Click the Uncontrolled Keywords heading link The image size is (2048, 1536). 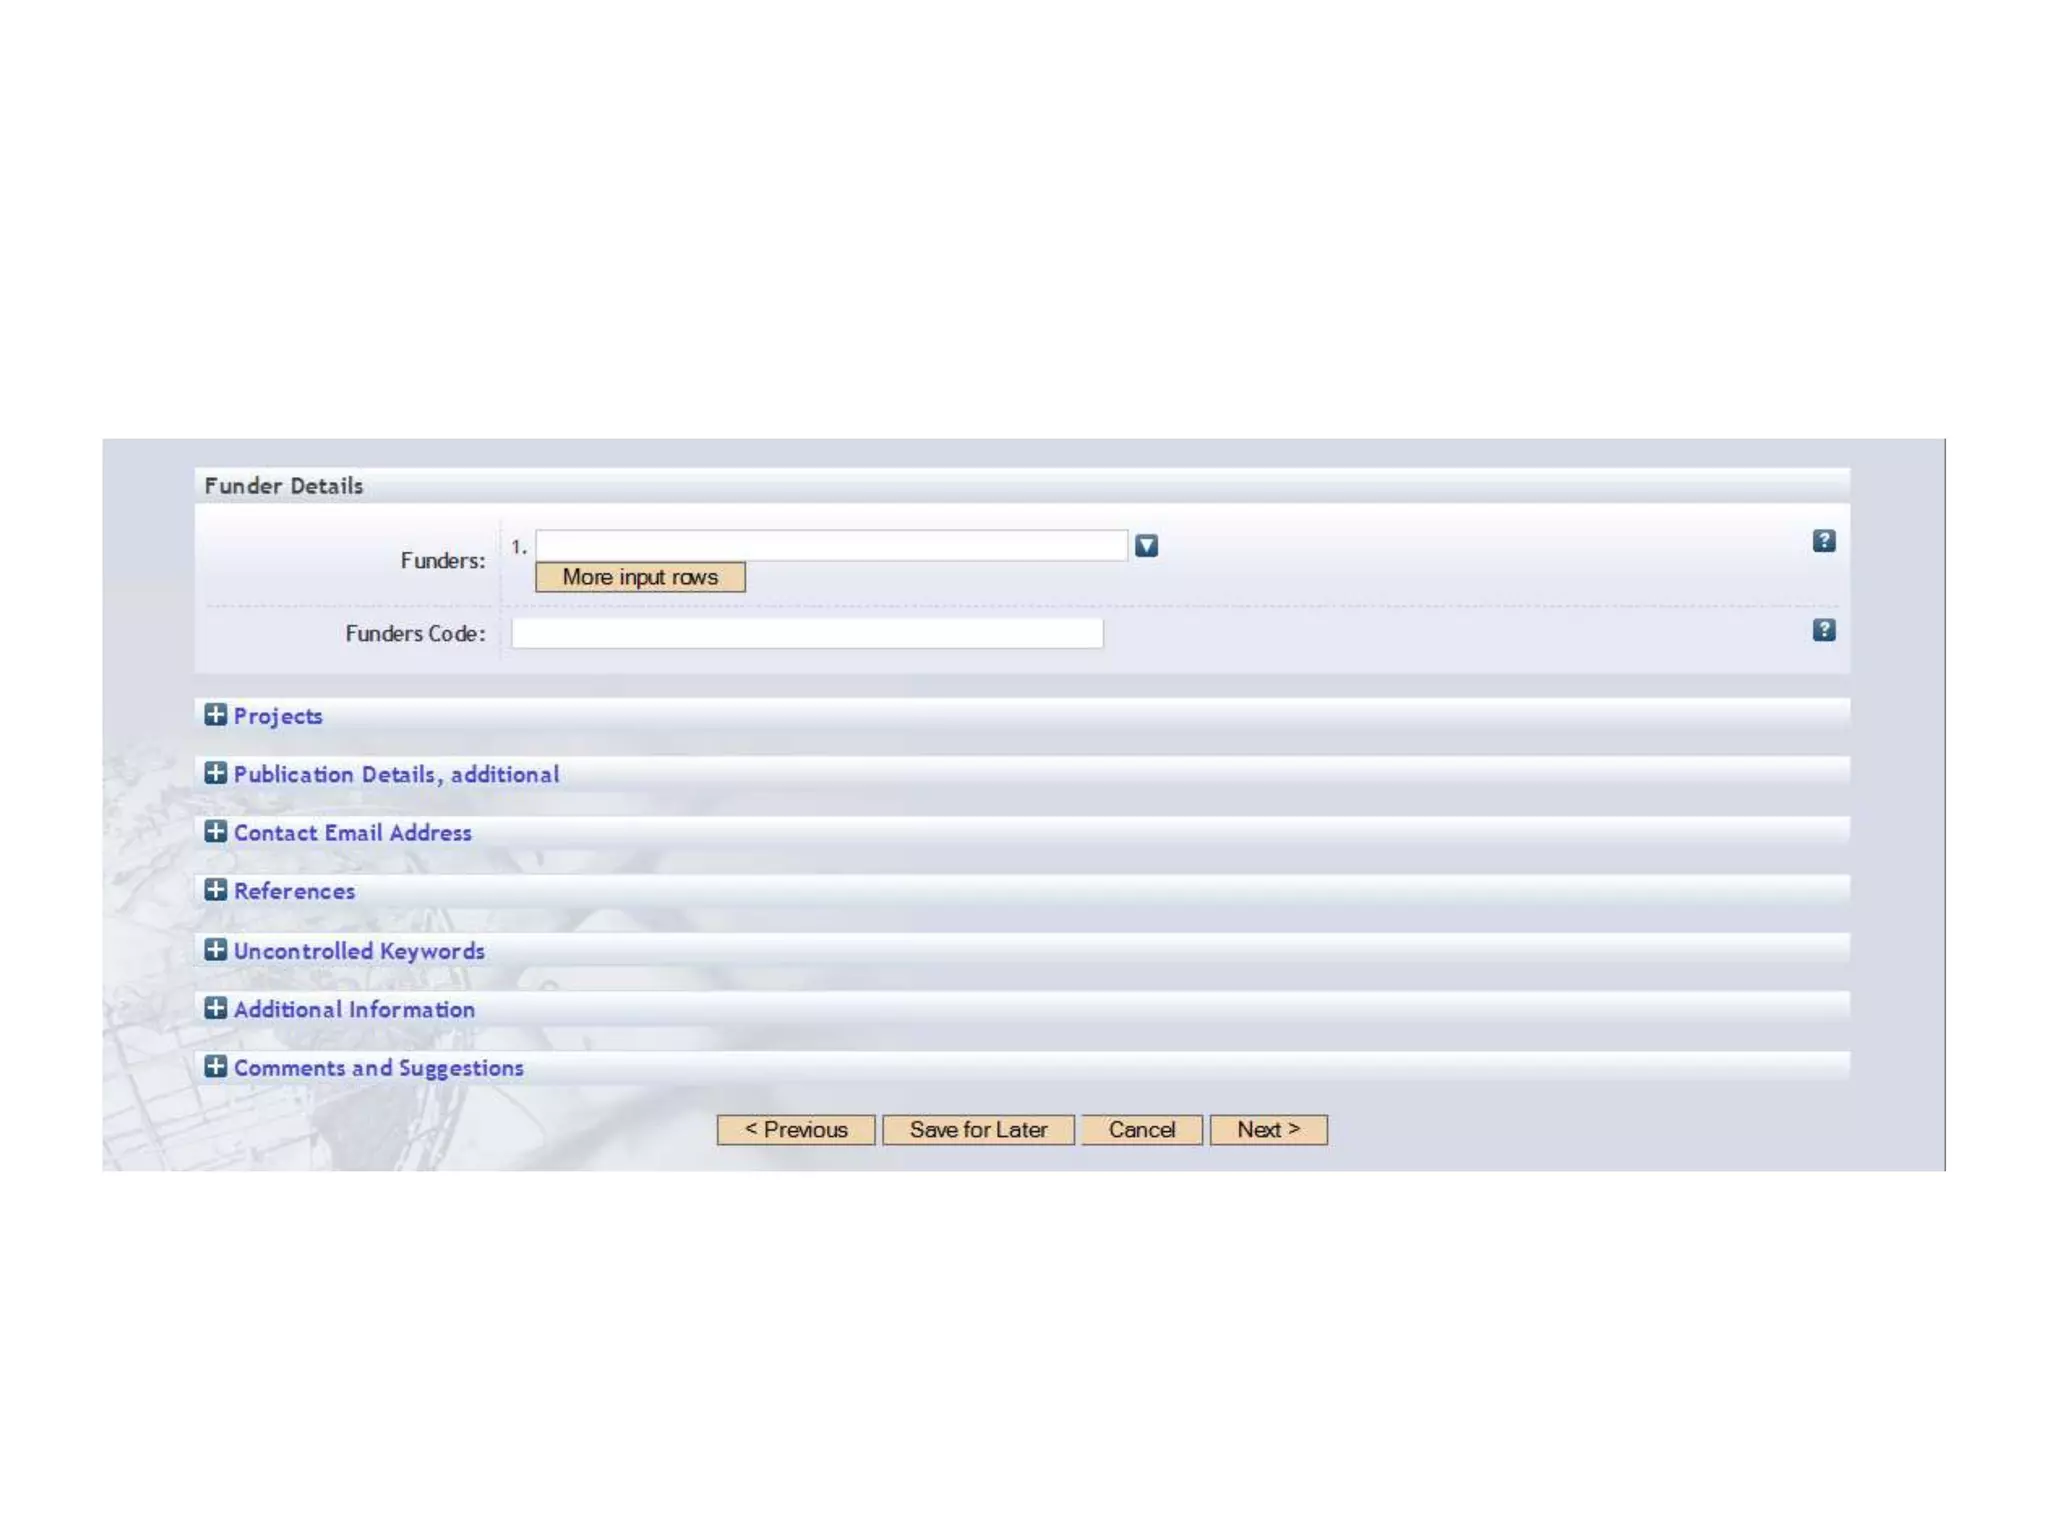coord(359,951)
